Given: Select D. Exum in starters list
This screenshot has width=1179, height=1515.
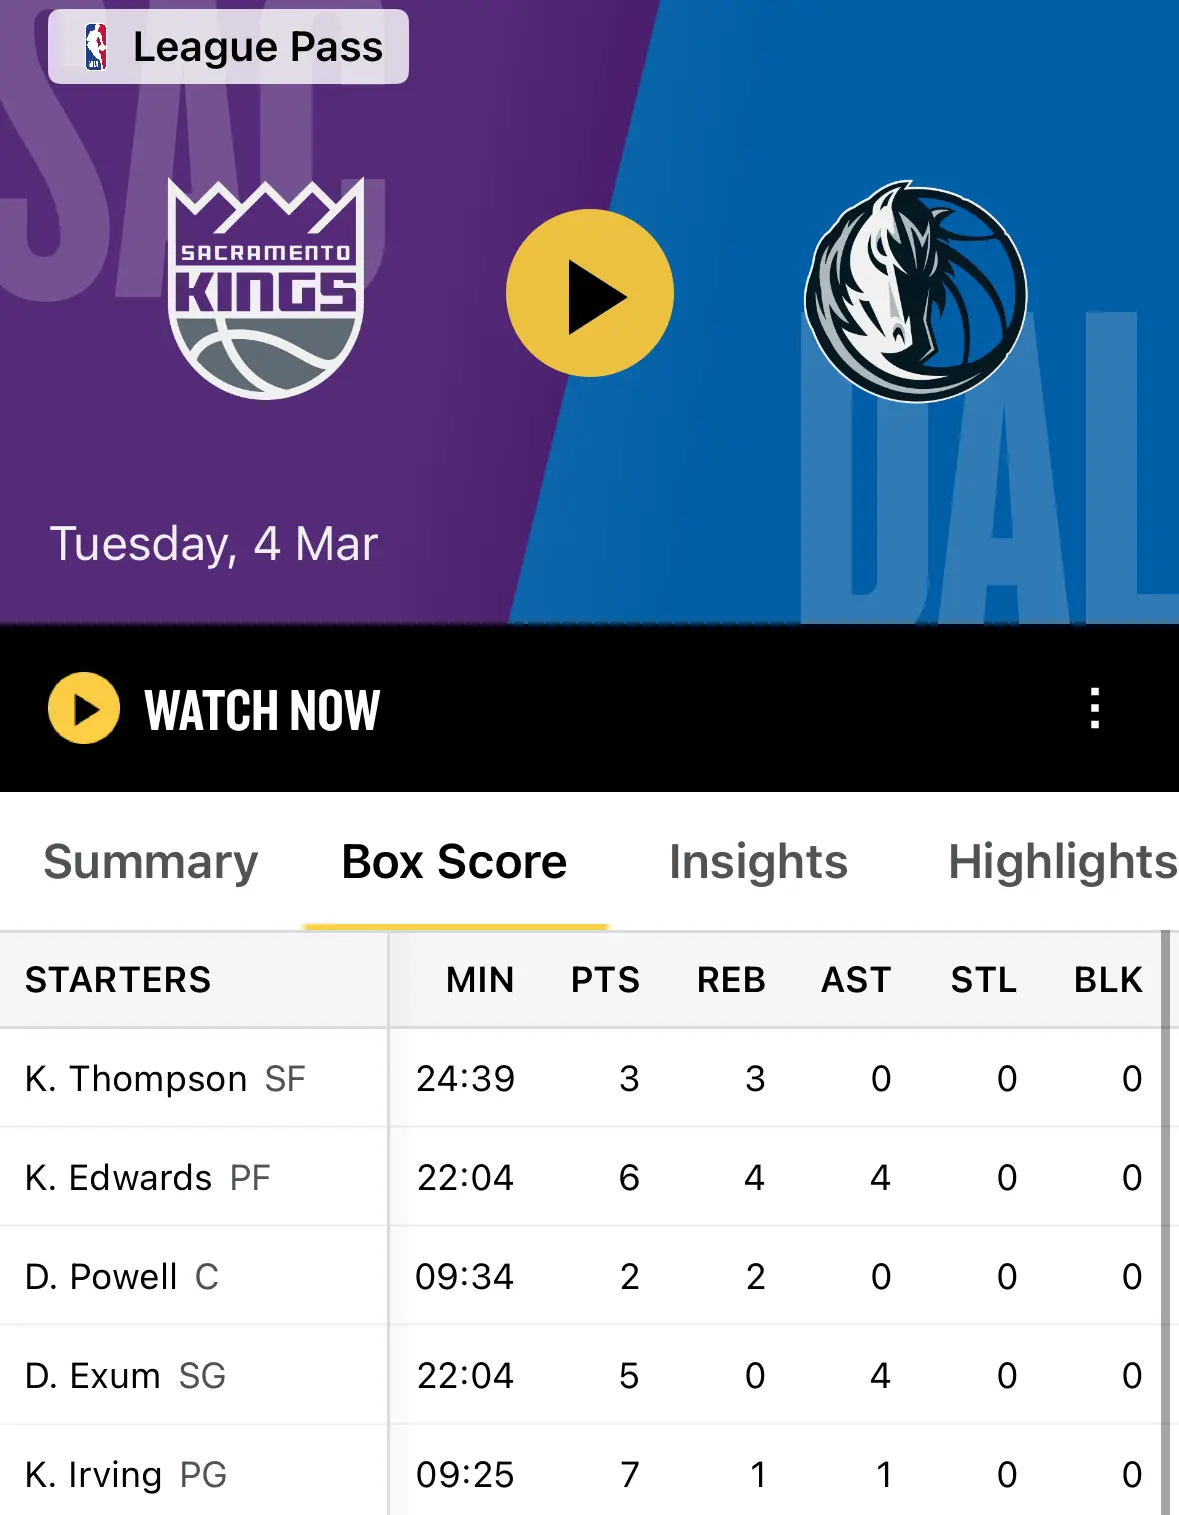Looking at the screenshot, I should [92, 1376].
